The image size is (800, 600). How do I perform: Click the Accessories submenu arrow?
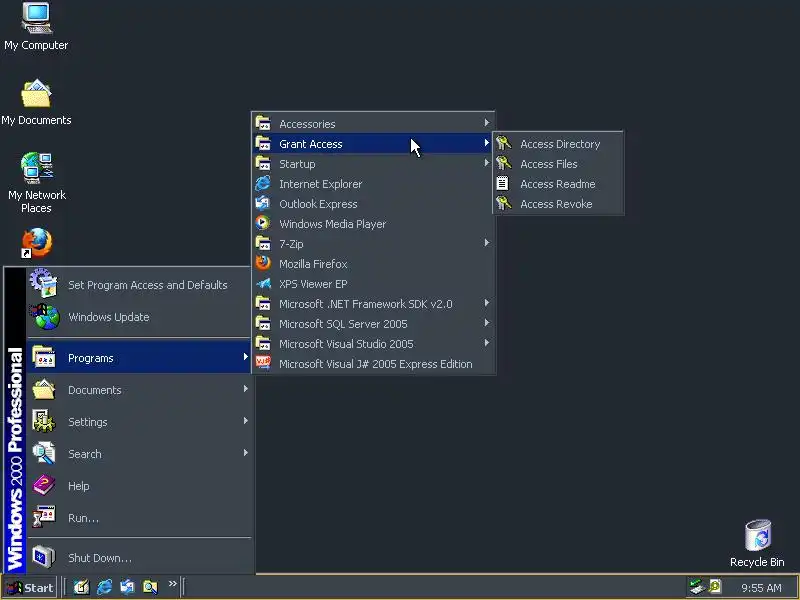[487, 122]
